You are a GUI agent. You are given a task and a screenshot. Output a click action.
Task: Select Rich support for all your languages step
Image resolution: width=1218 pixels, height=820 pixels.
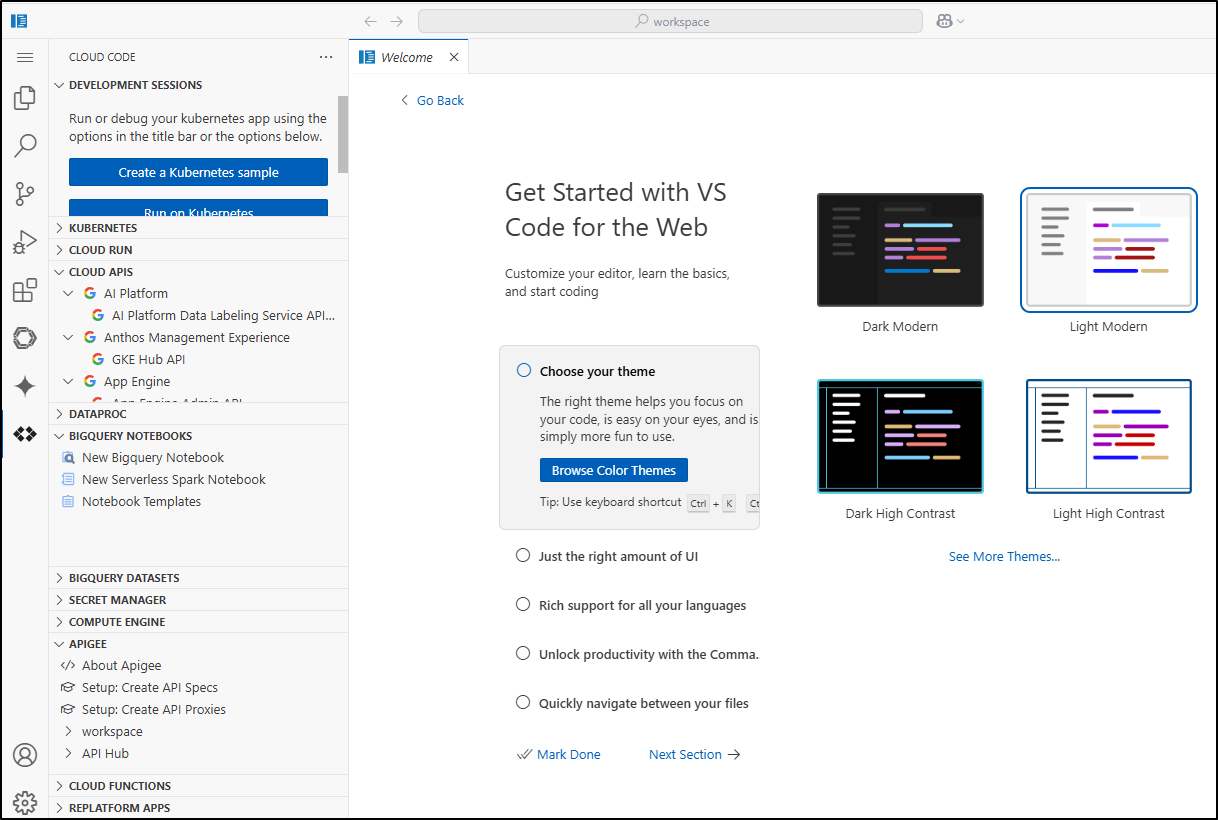point(523,604)
